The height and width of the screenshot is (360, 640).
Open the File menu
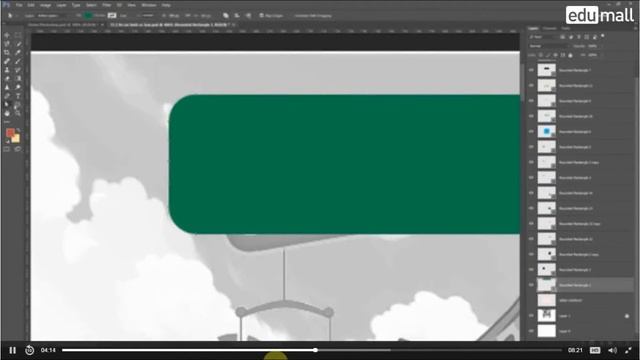coord(19,5)
